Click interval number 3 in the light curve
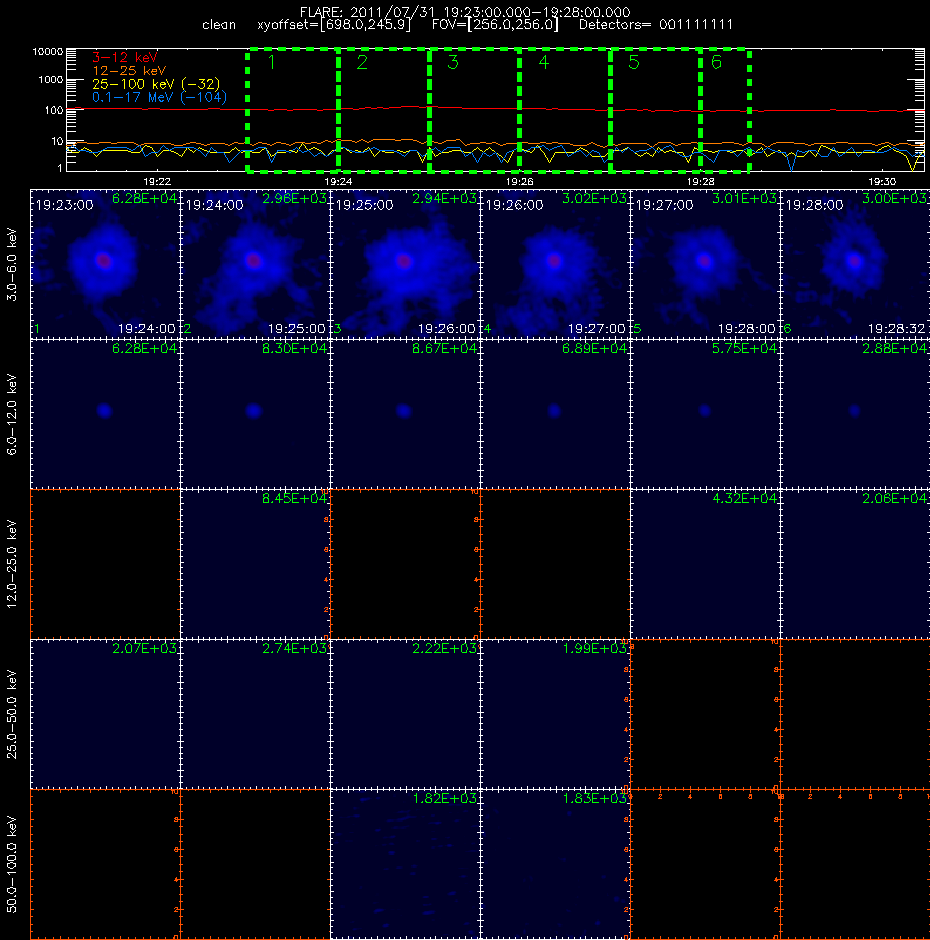The image size is (930, 940). point(453,62)
